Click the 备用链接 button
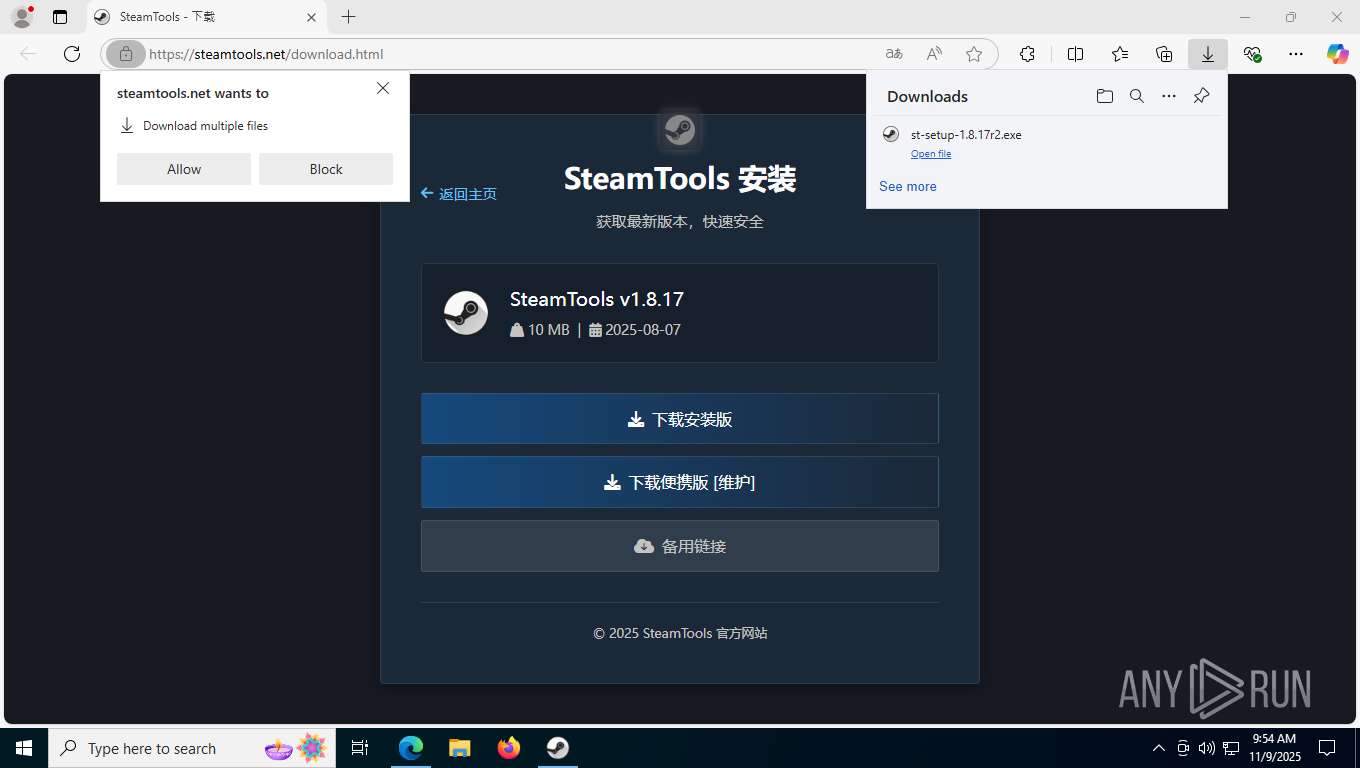This screenshot has width=1360, height=768. (680, 546)
